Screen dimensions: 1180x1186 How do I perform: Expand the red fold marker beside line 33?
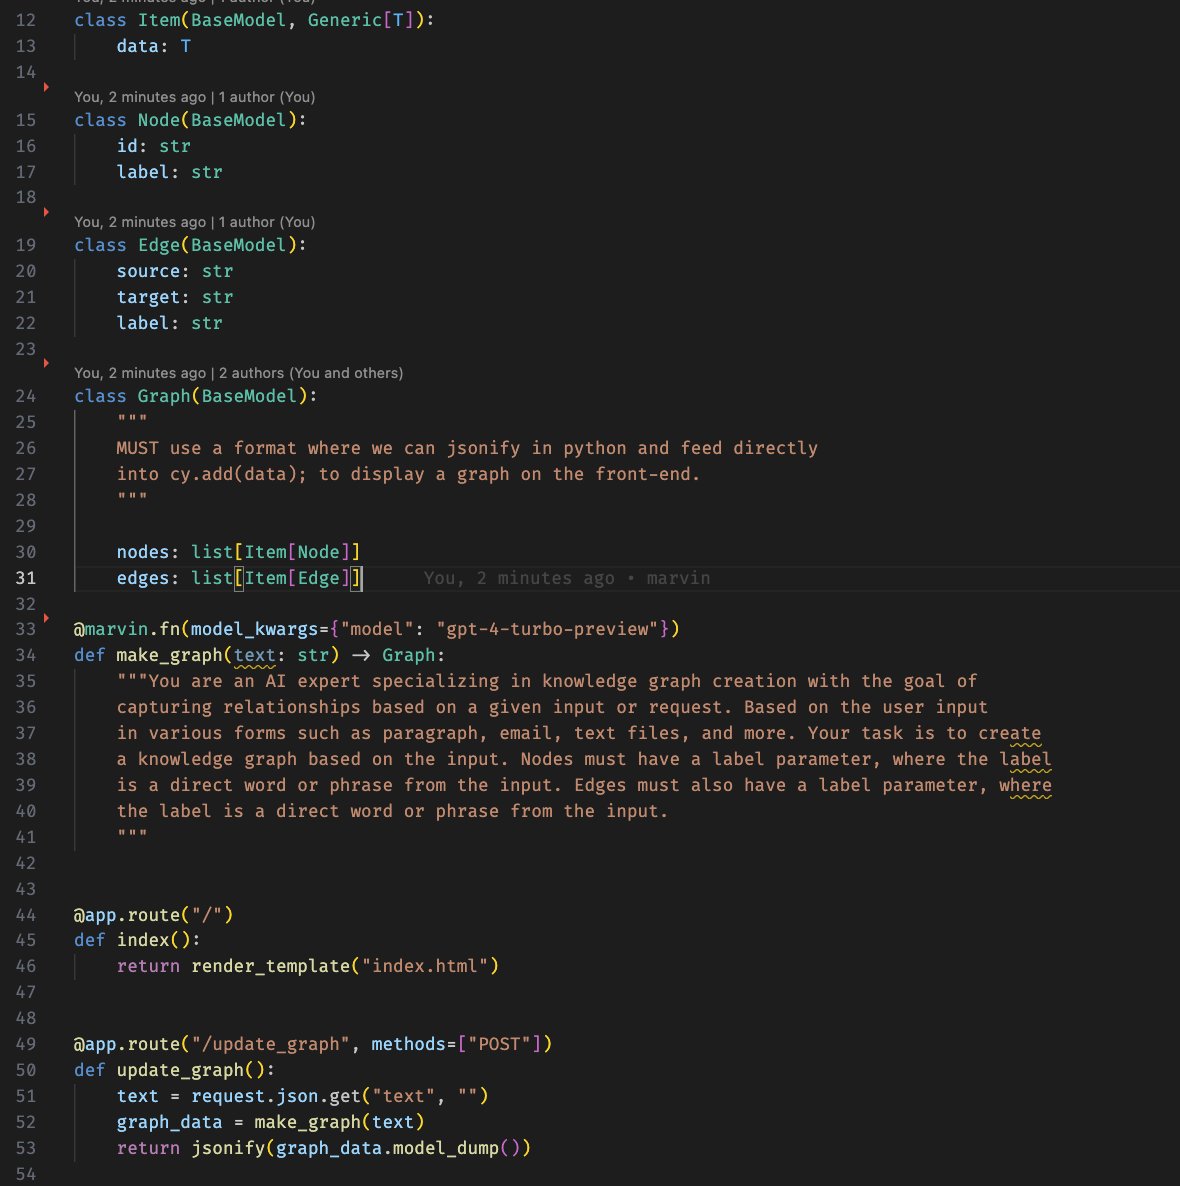(46, 617)
